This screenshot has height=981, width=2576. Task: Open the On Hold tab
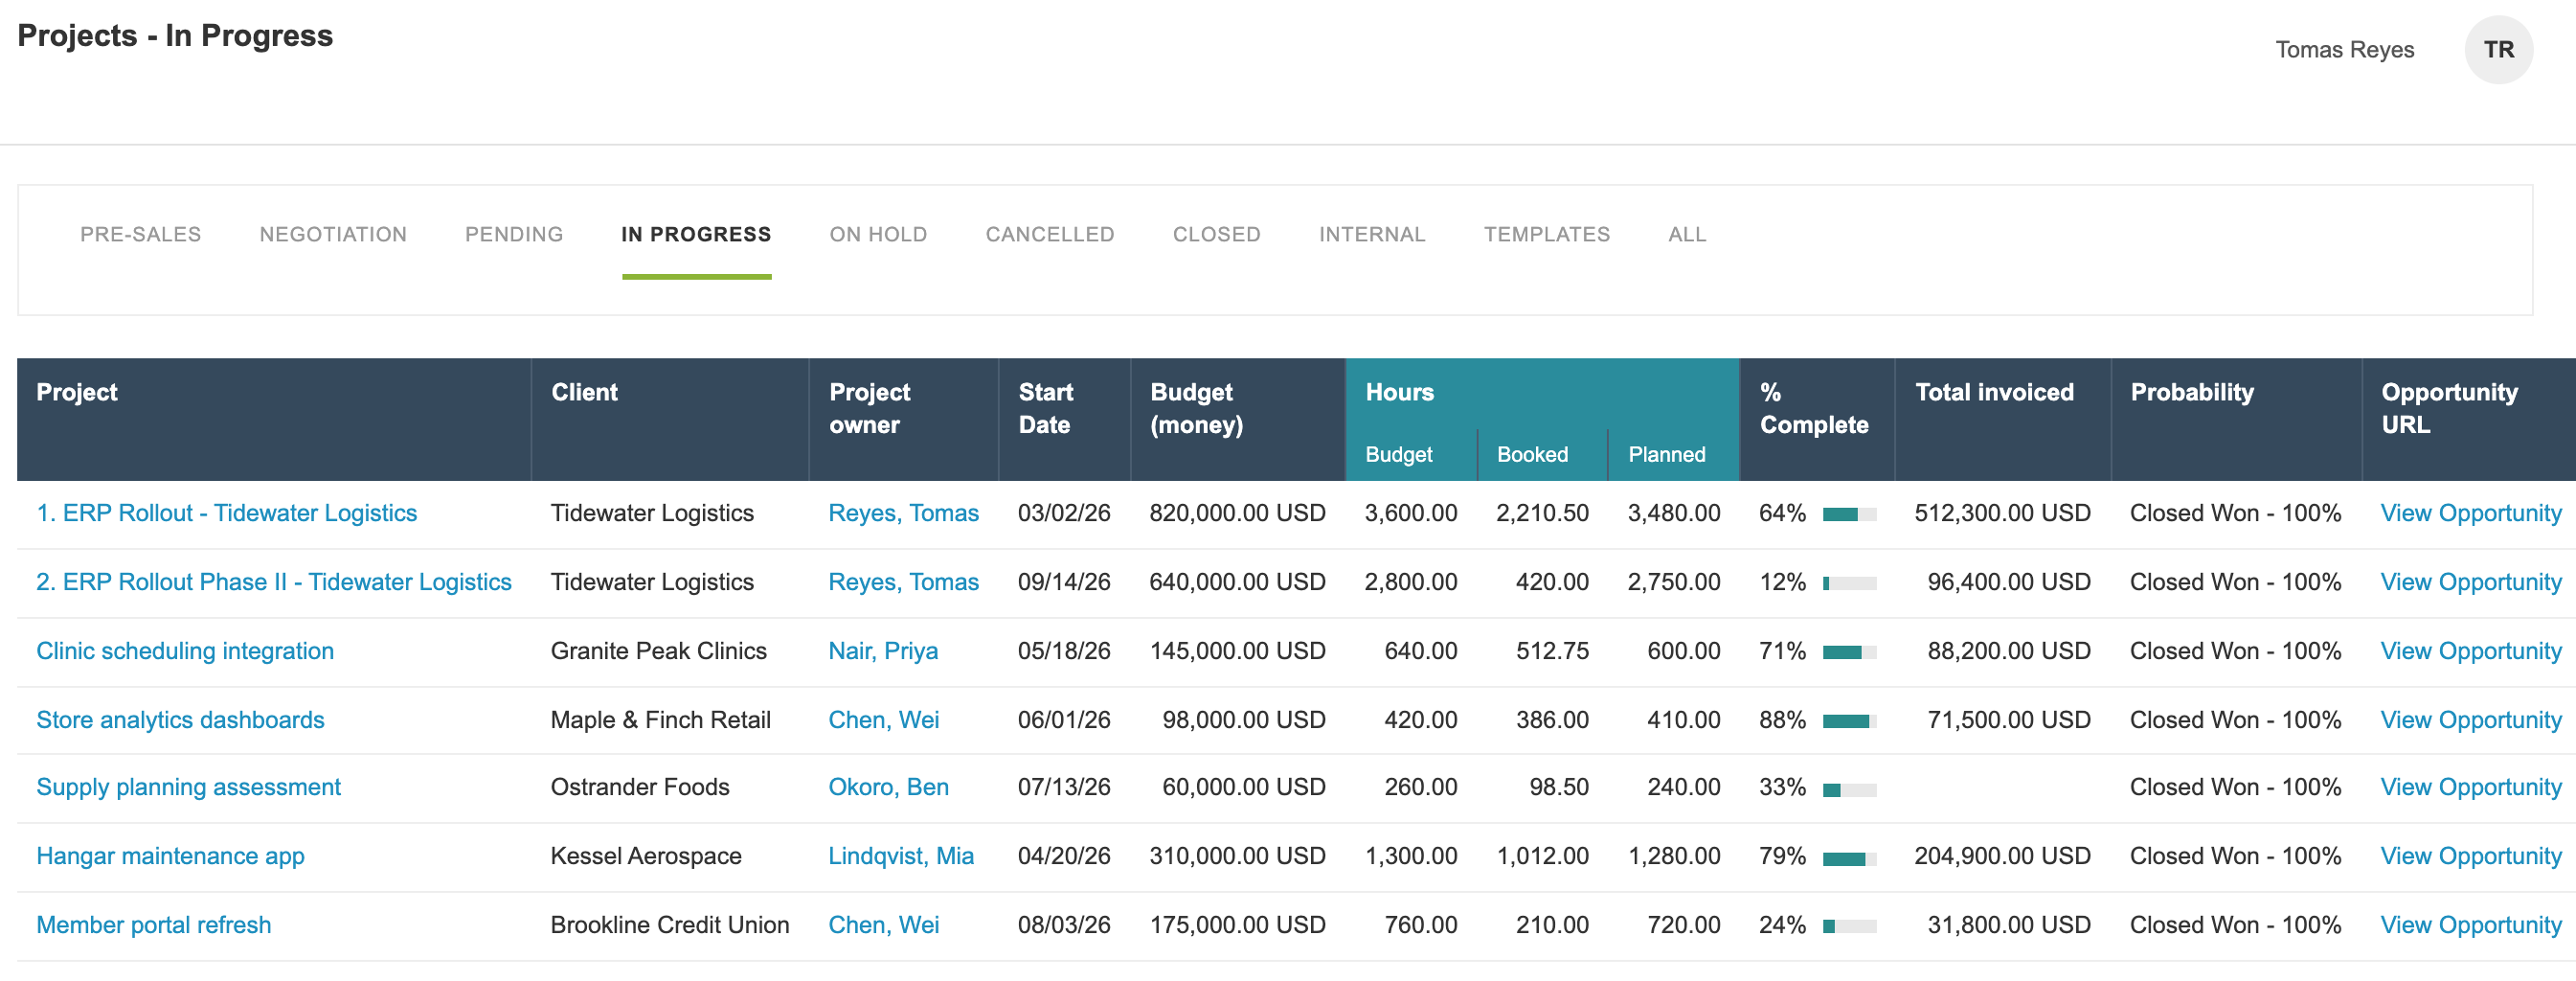pos(878,234)
